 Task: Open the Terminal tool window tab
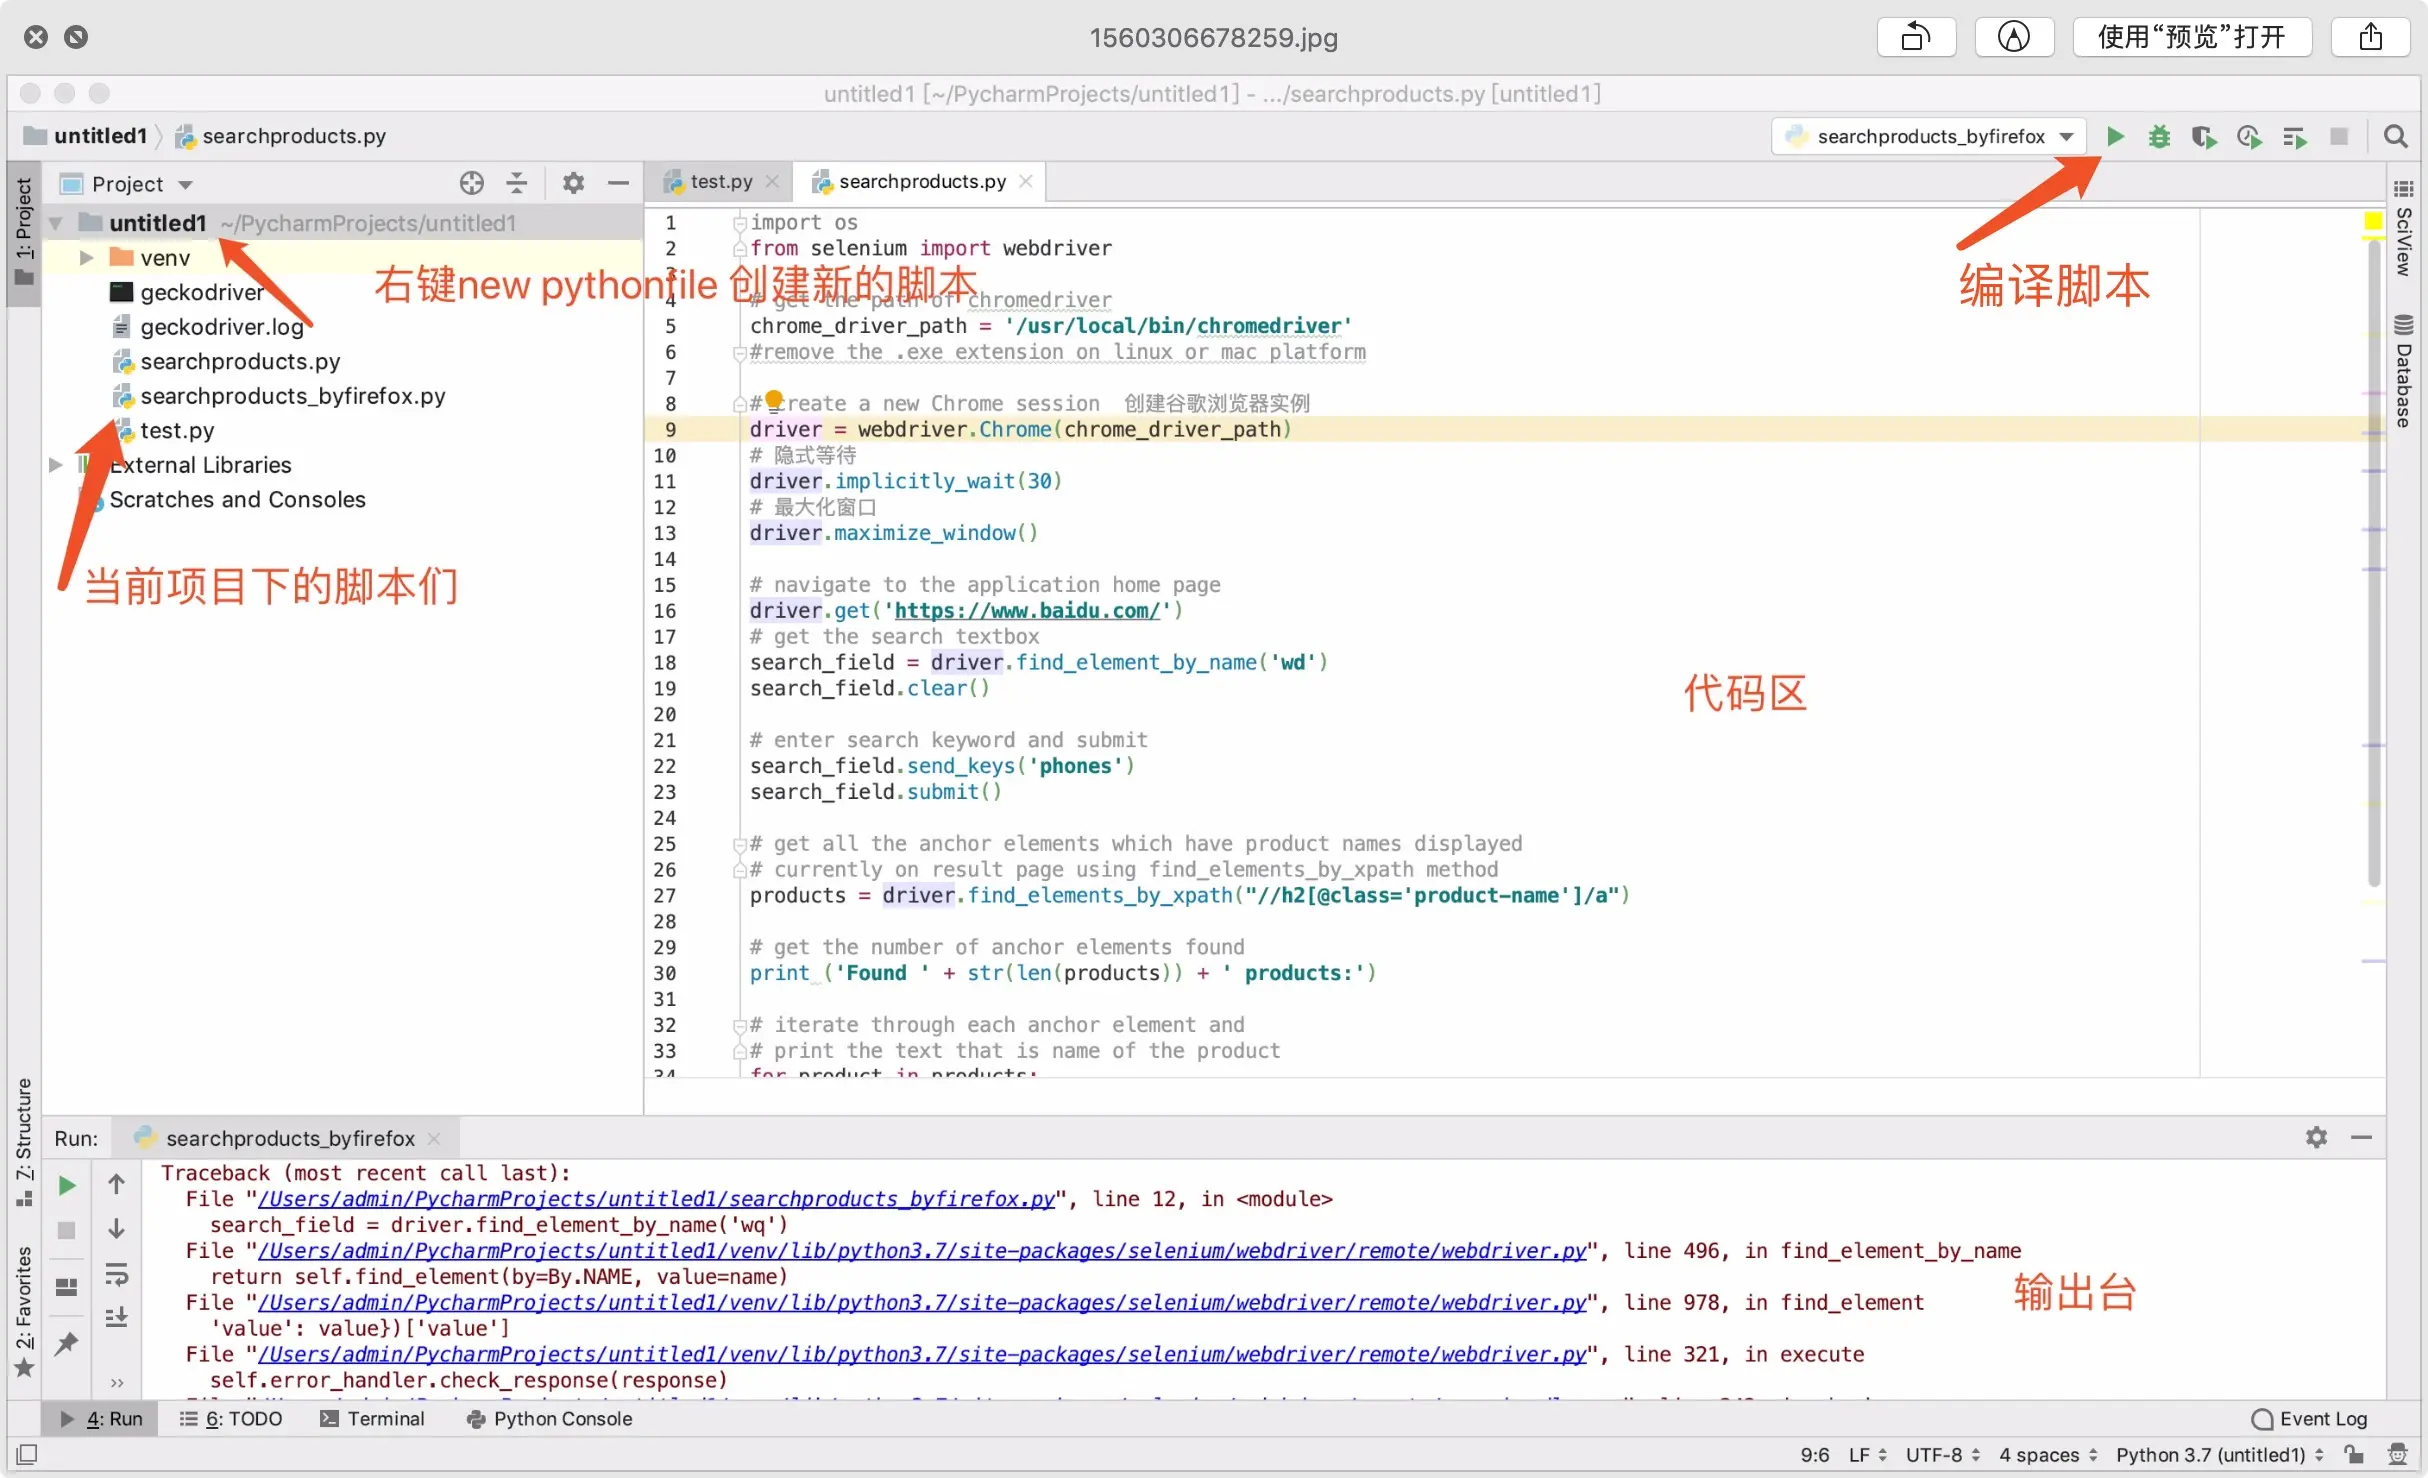click(372, 1419)
